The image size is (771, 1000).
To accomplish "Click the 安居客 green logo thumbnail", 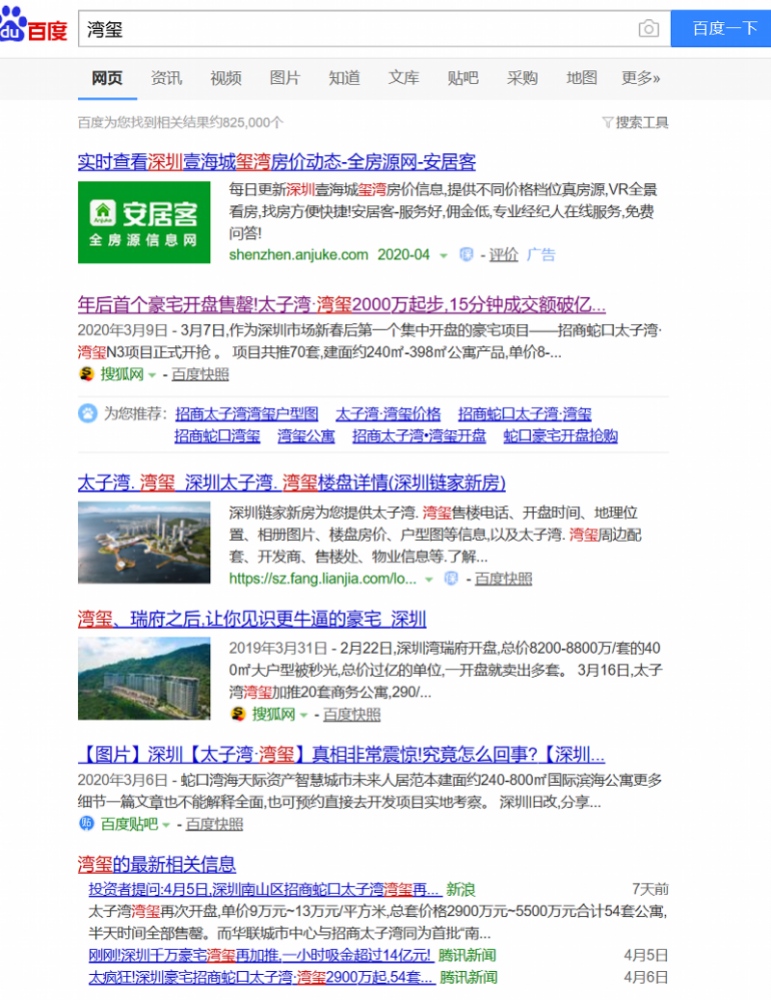I will click(x=144, y=223).
